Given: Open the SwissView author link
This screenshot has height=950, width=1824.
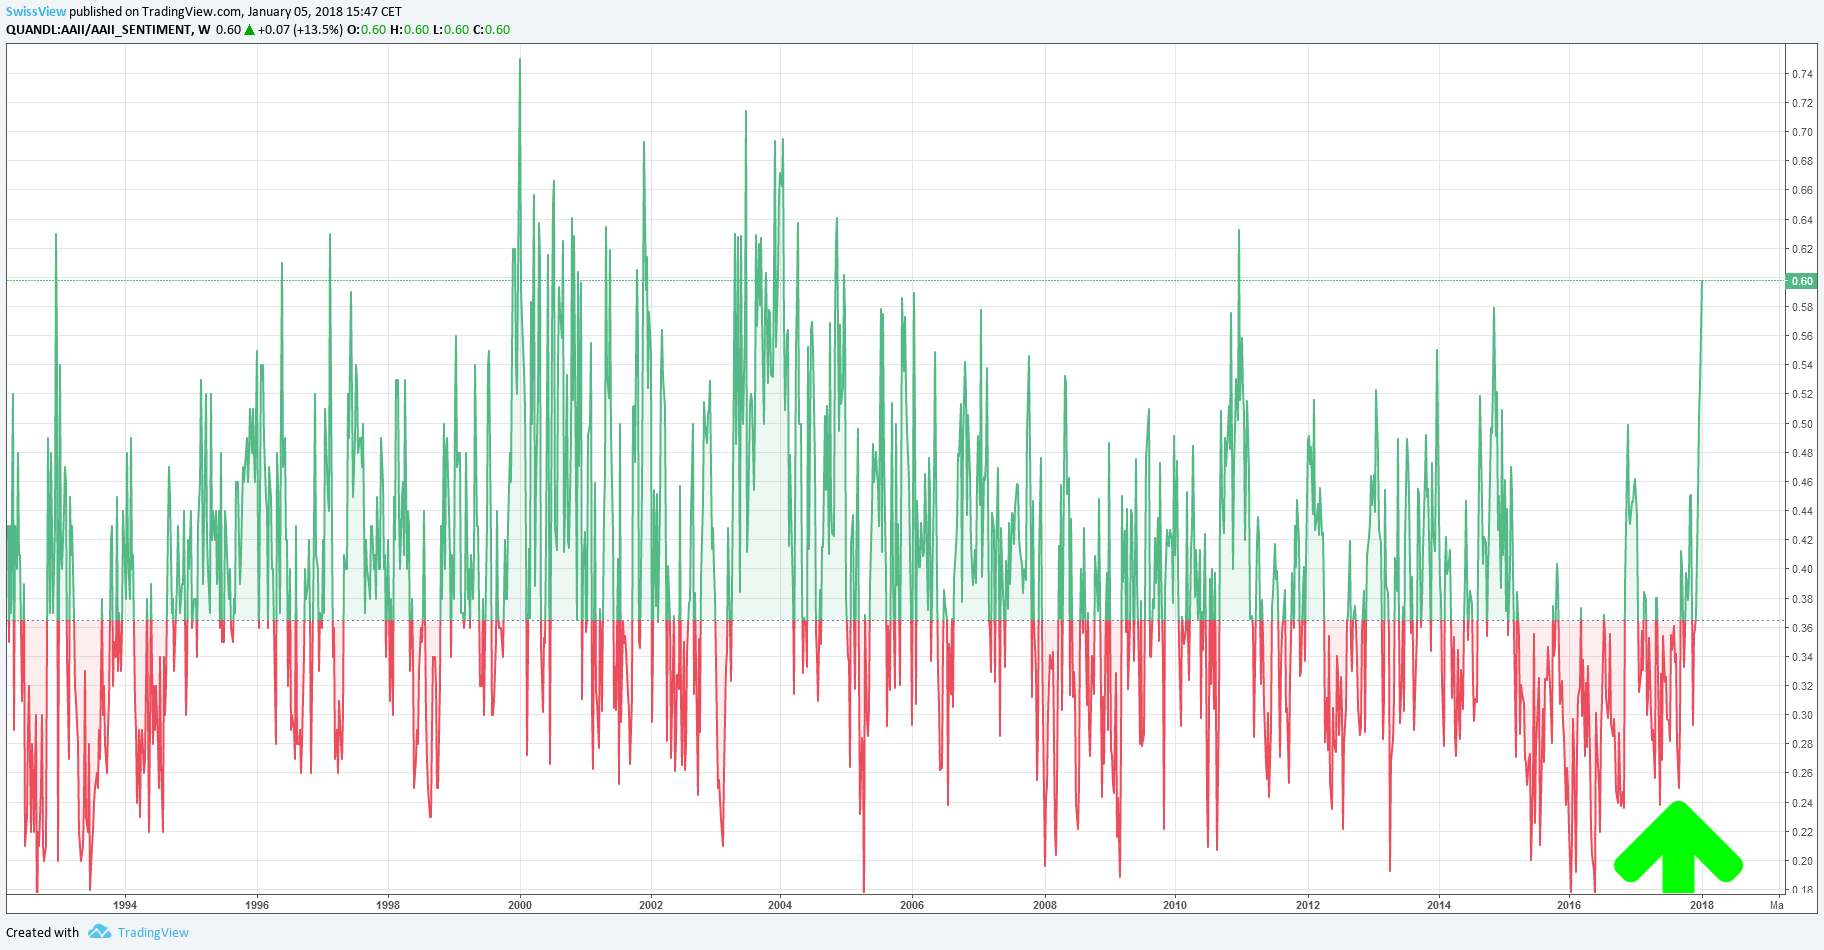Looking at the screenshot, I should click(36, 12).
